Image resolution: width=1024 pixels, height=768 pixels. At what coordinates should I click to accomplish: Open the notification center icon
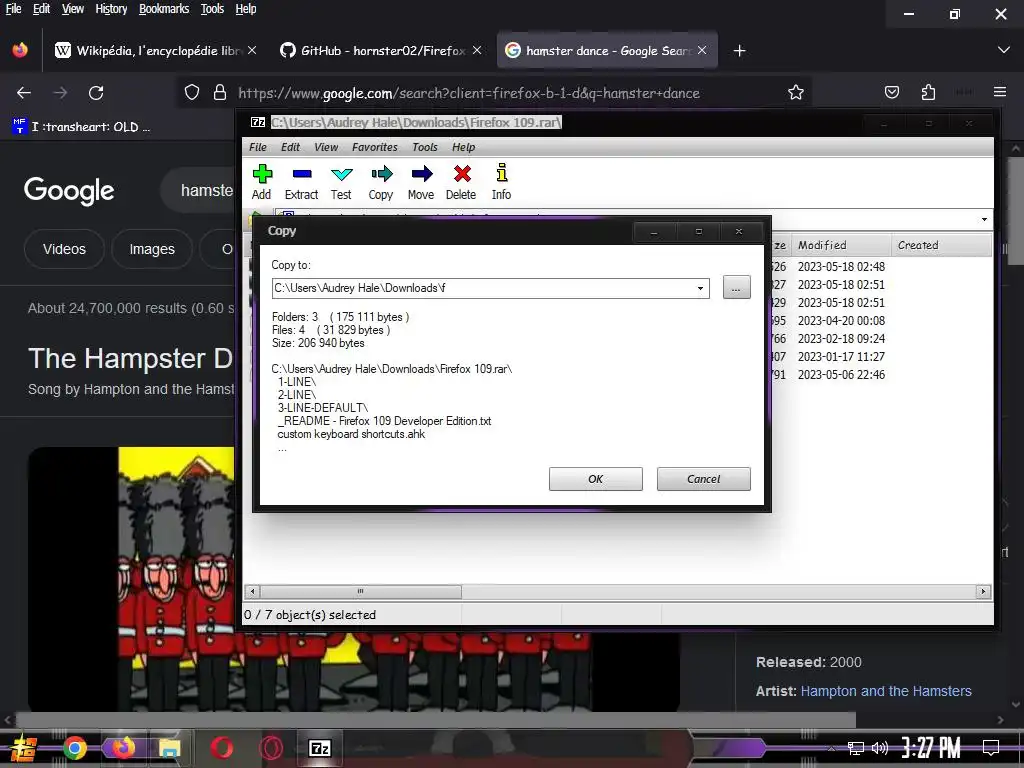[991, 748]
